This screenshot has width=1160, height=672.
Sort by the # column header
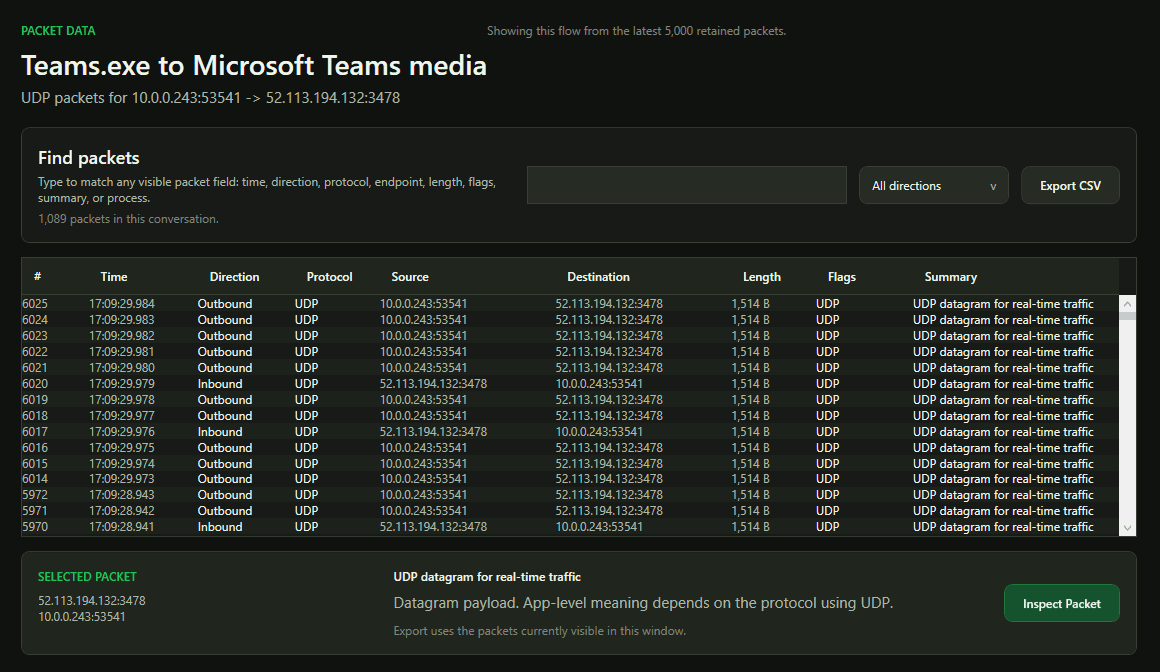pyautogui.click(x=37, y=276)
